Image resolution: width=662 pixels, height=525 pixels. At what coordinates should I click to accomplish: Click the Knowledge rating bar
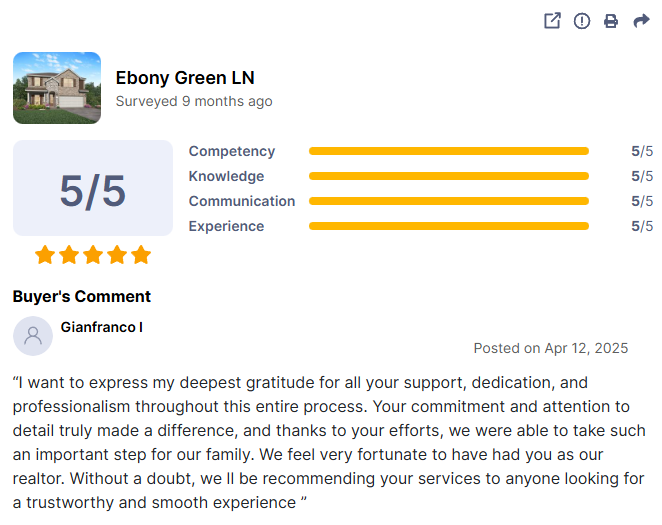tap(449, 176)
